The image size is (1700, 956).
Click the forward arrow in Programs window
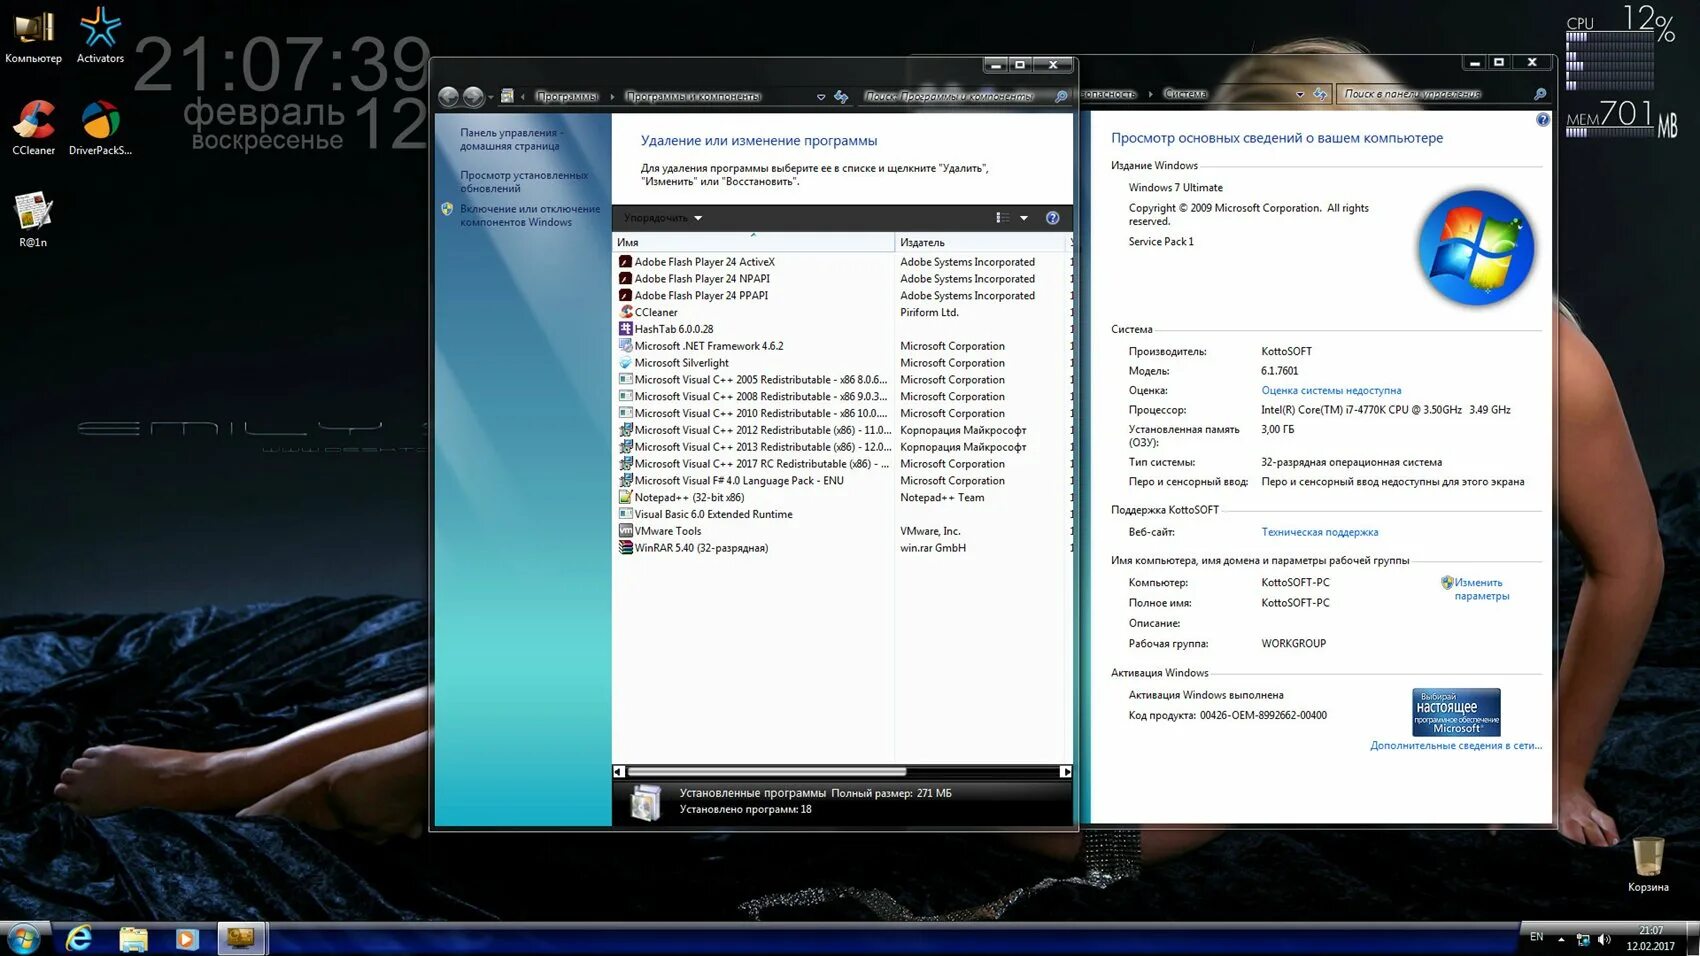(474, 96)
